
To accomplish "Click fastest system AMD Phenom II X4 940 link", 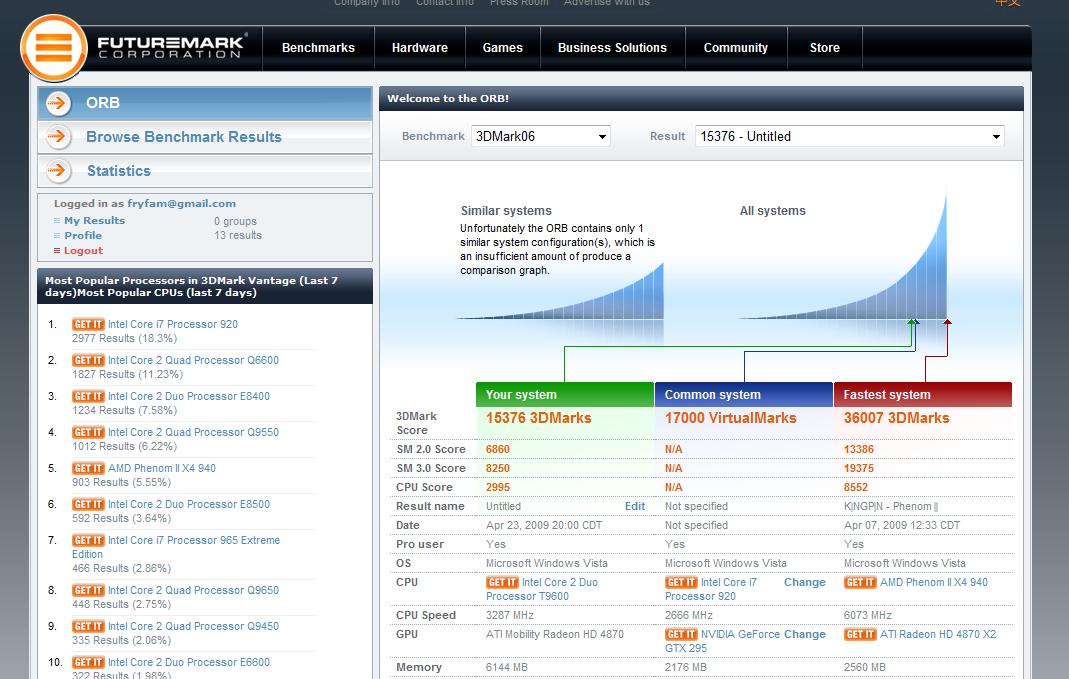I will 934,583.
